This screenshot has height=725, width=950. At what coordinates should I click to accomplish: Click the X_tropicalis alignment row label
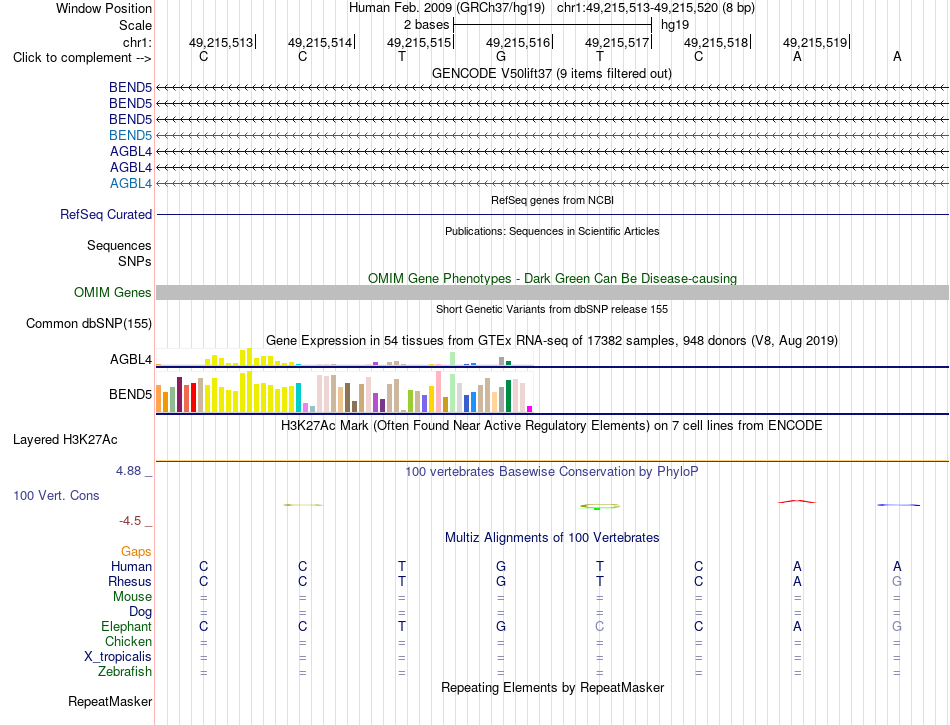pos(118,657)
